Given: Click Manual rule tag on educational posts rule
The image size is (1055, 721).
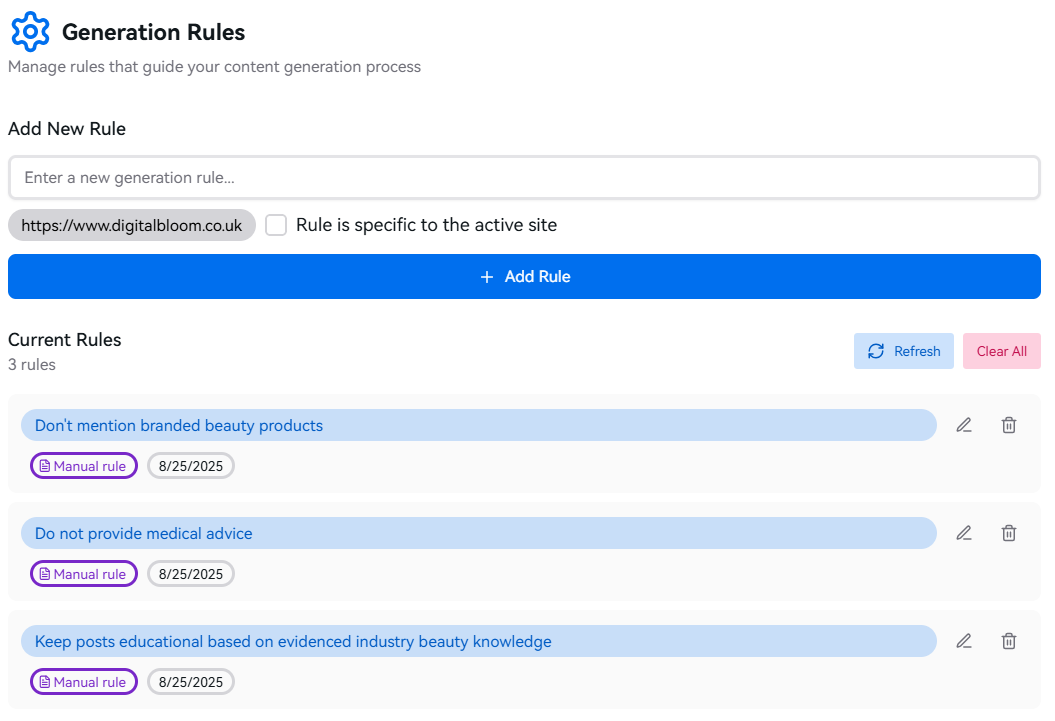Looking at the screenshot, I should (84, 682).
